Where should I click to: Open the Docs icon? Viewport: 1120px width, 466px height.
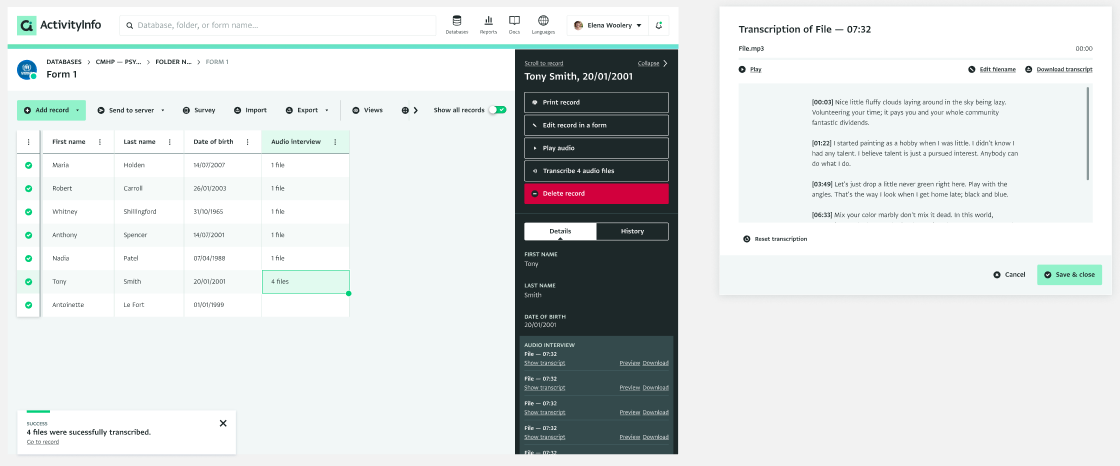[x=514, y=24]
